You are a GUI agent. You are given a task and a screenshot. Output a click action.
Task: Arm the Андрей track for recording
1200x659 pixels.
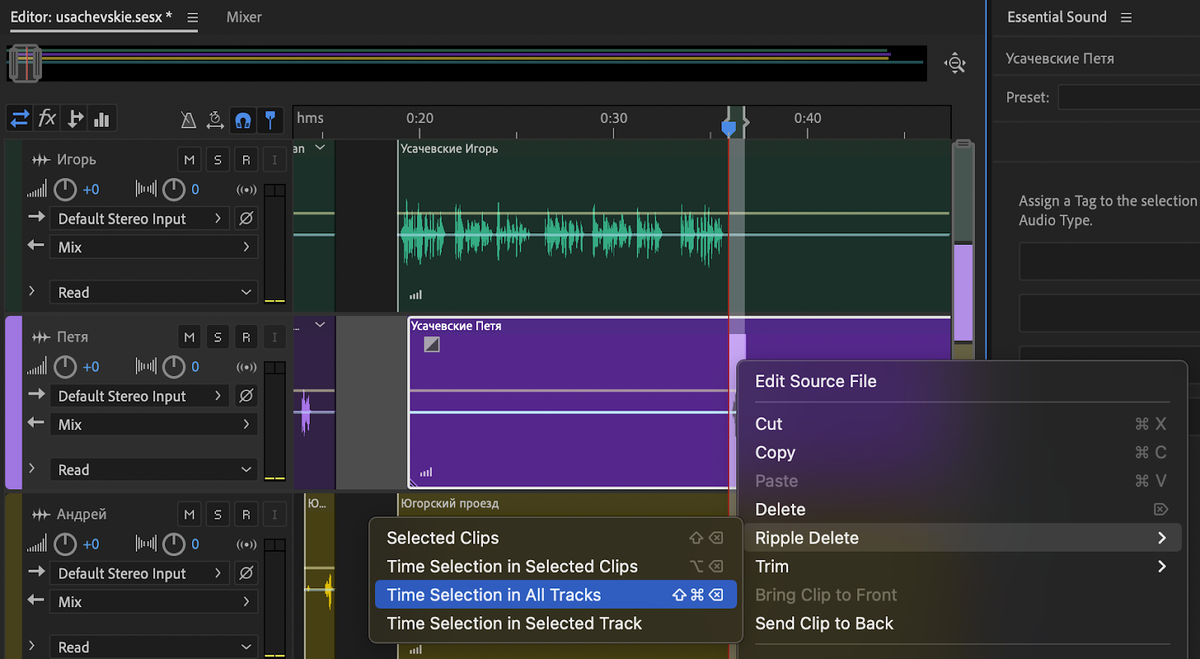tap(246, 515)
